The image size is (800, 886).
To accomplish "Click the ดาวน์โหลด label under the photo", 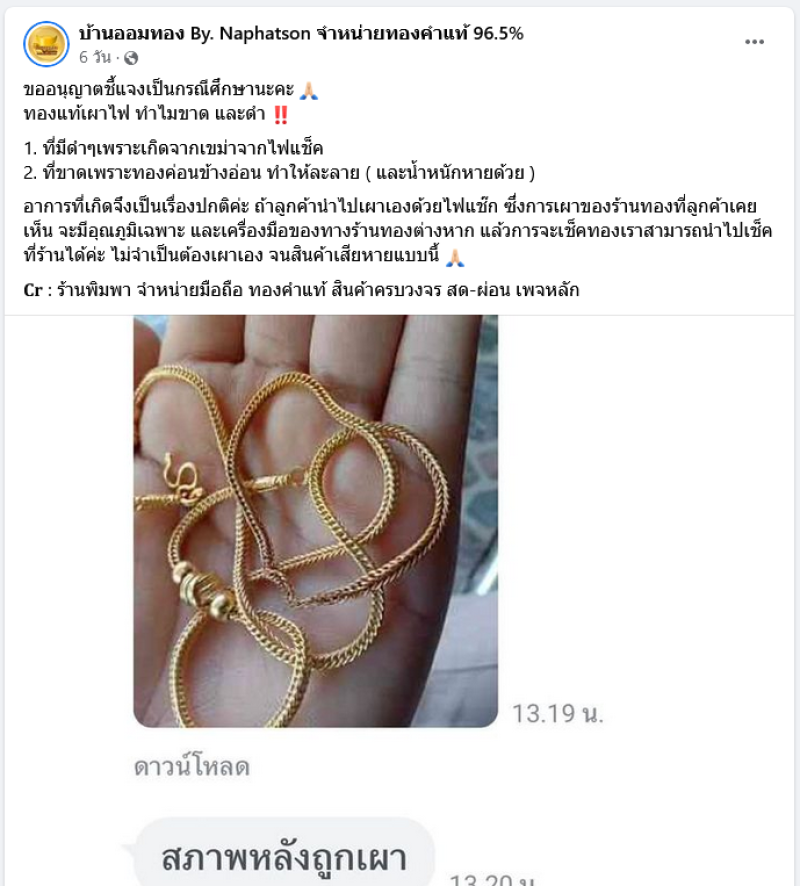I will tap(192, 767).
